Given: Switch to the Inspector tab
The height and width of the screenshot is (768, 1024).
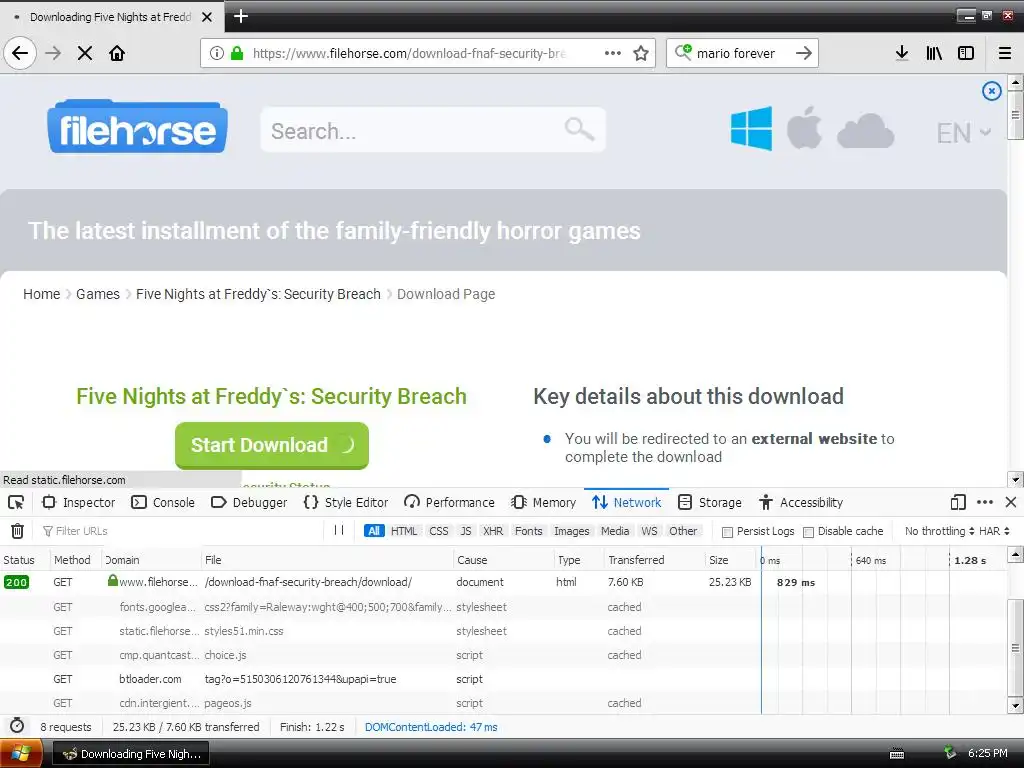Looking at the screenshot, I should click(78, 502).
